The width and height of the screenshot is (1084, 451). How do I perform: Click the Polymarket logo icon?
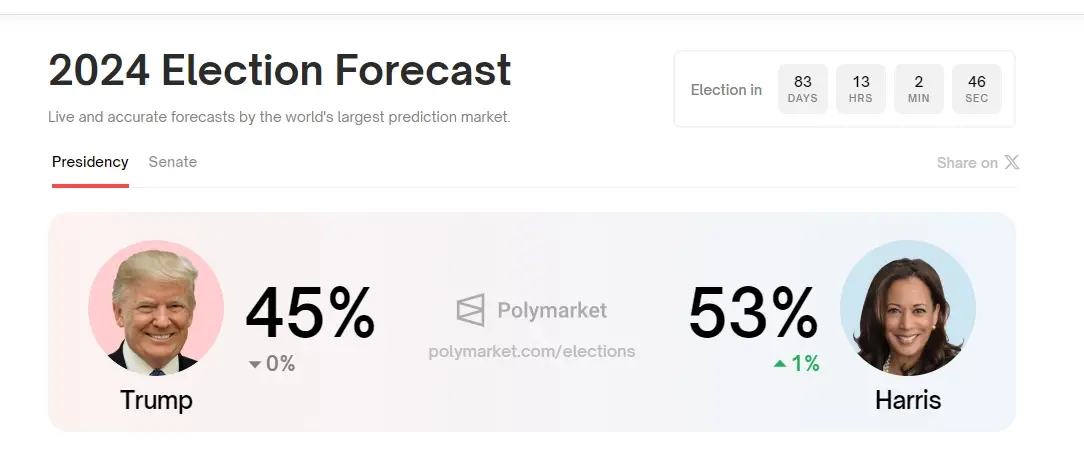coord(470,311)
